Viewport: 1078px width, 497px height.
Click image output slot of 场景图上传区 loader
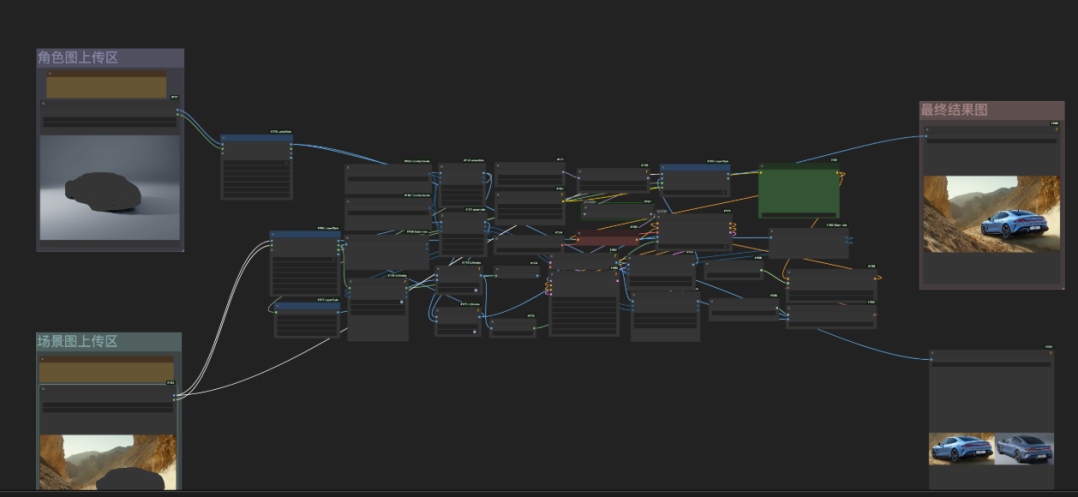click(x=174, y=396)
